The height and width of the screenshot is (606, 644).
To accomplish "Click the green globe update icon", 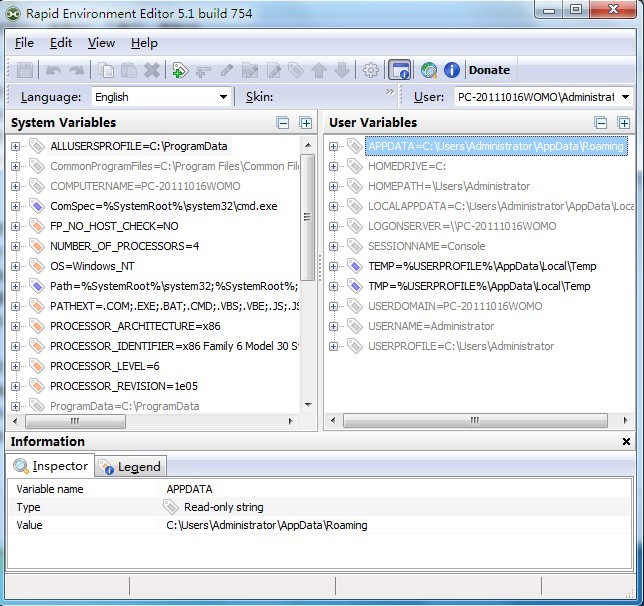I will (428, 70).
